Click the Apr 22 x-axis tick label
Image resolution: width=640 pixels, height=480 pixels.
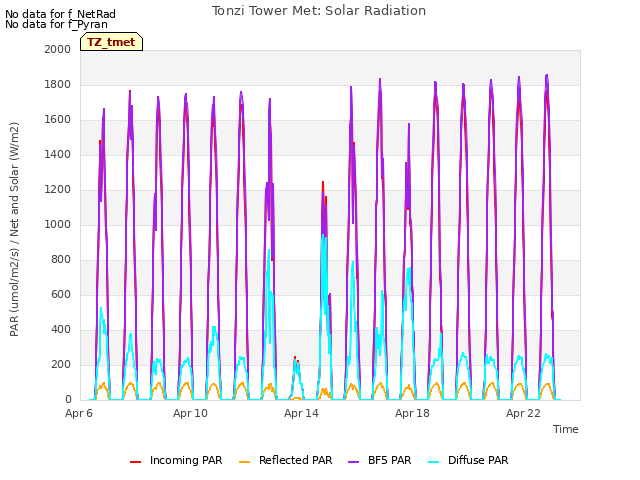523,413
